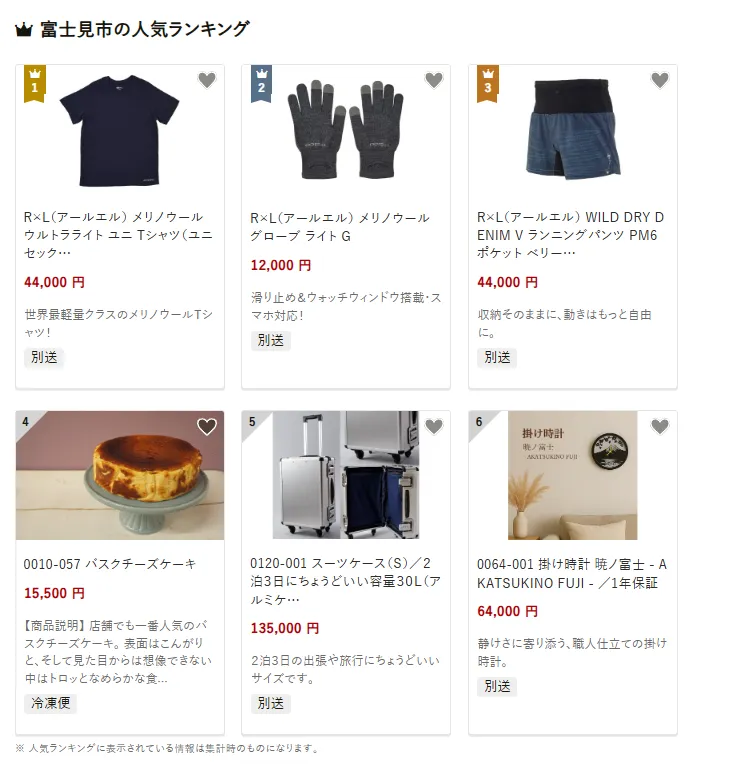Open the navy T-shirt product image
Screen dimensions: 740x782
click(119, 131)
